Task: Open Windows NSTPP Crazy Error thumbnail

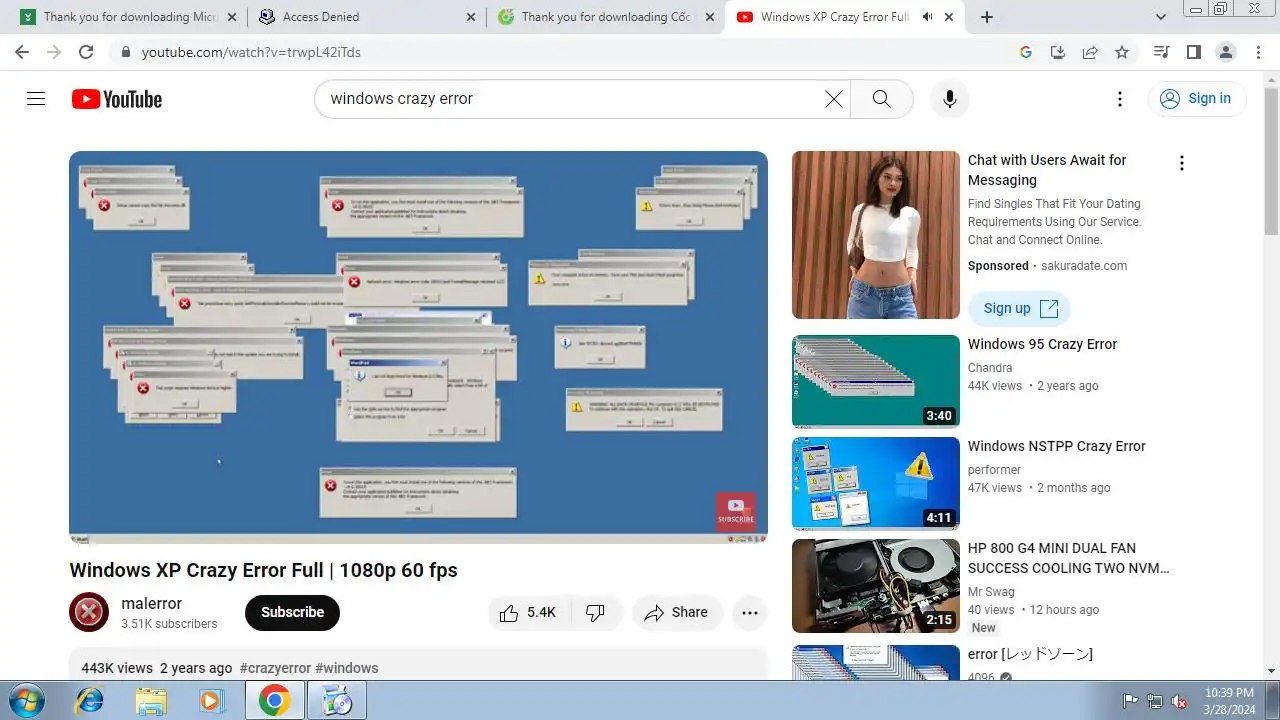Action: click(x=875, y=483)
